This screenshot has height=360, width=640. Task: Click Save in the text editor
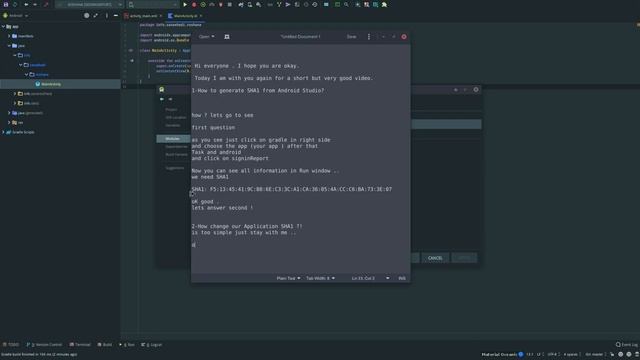(351, 37)
